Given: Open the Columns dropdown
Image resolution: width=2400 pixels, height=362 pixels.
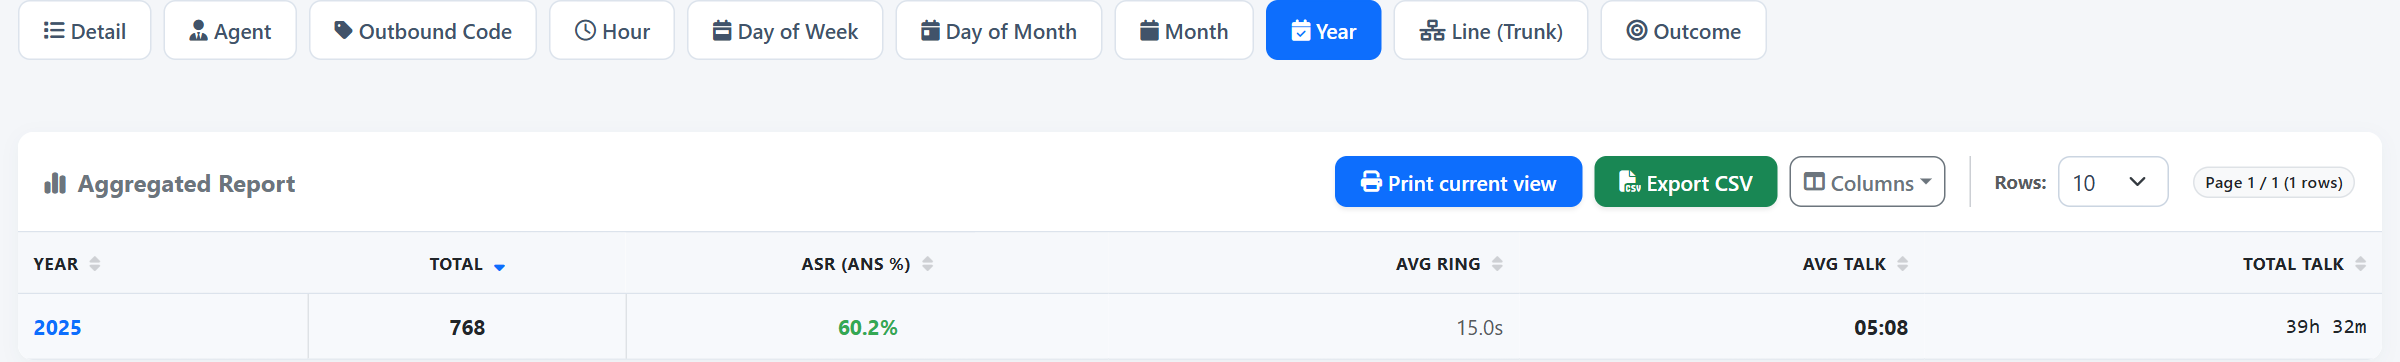Looking at the screenshot, I should tap(1867, 182).
